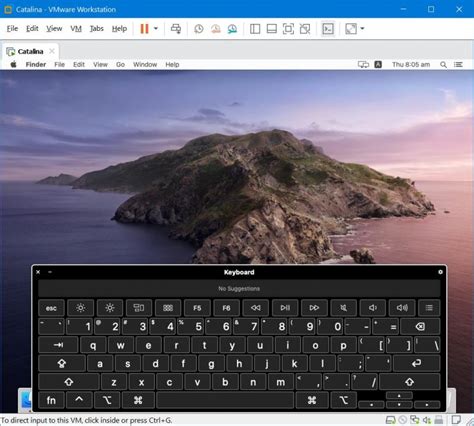Close the Catalina tab
The width and height of the screenshot is (474, 426).
52,51
